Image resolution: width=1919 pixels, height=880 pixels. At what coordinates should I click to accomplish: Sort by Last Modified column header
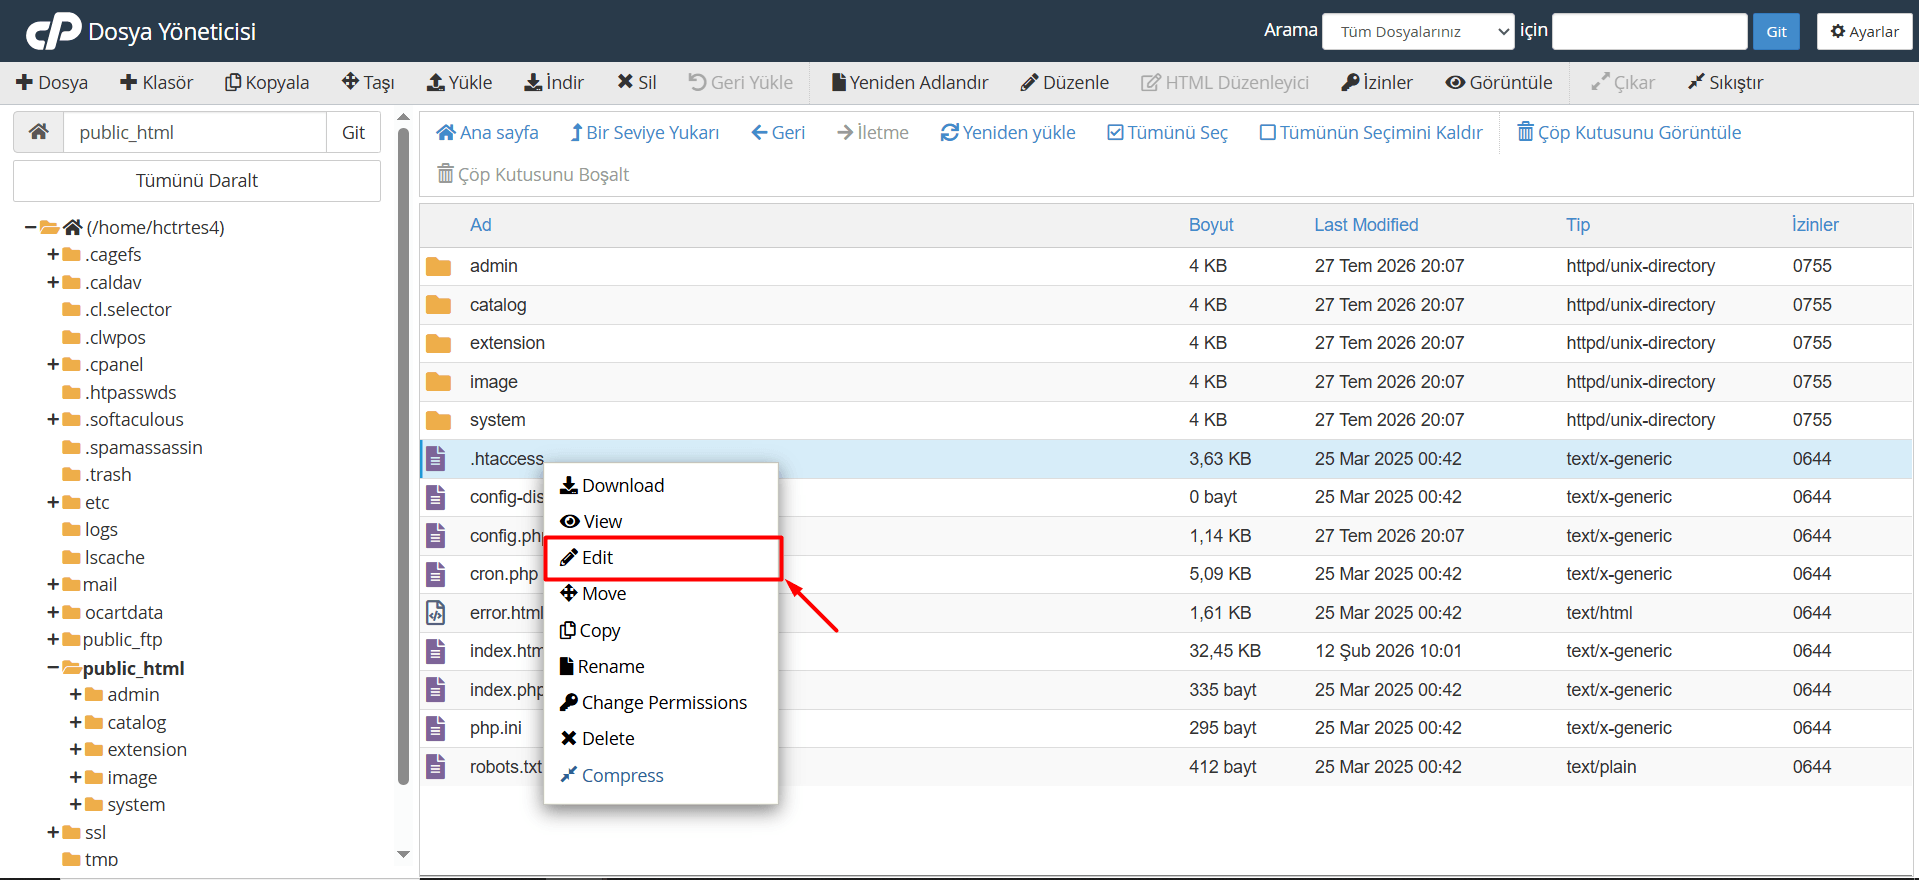click(x=1366, y=225)
